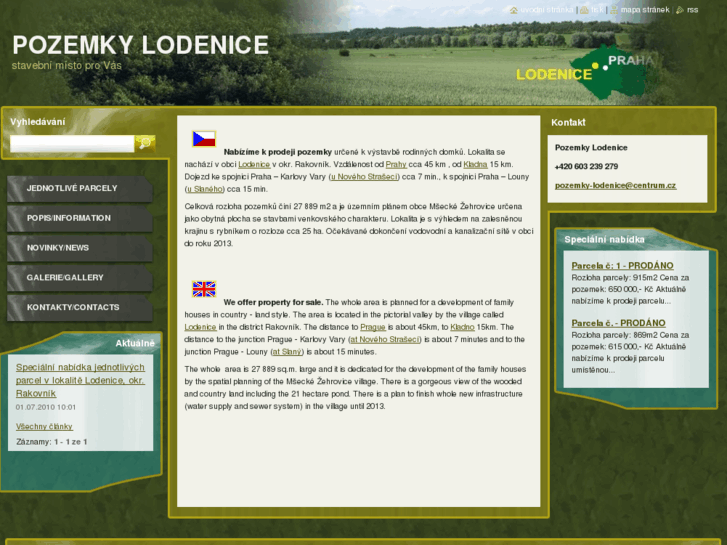Focus the Vyhledávání search field
Viewport: 727px width, 545px height.
point(72,144)
